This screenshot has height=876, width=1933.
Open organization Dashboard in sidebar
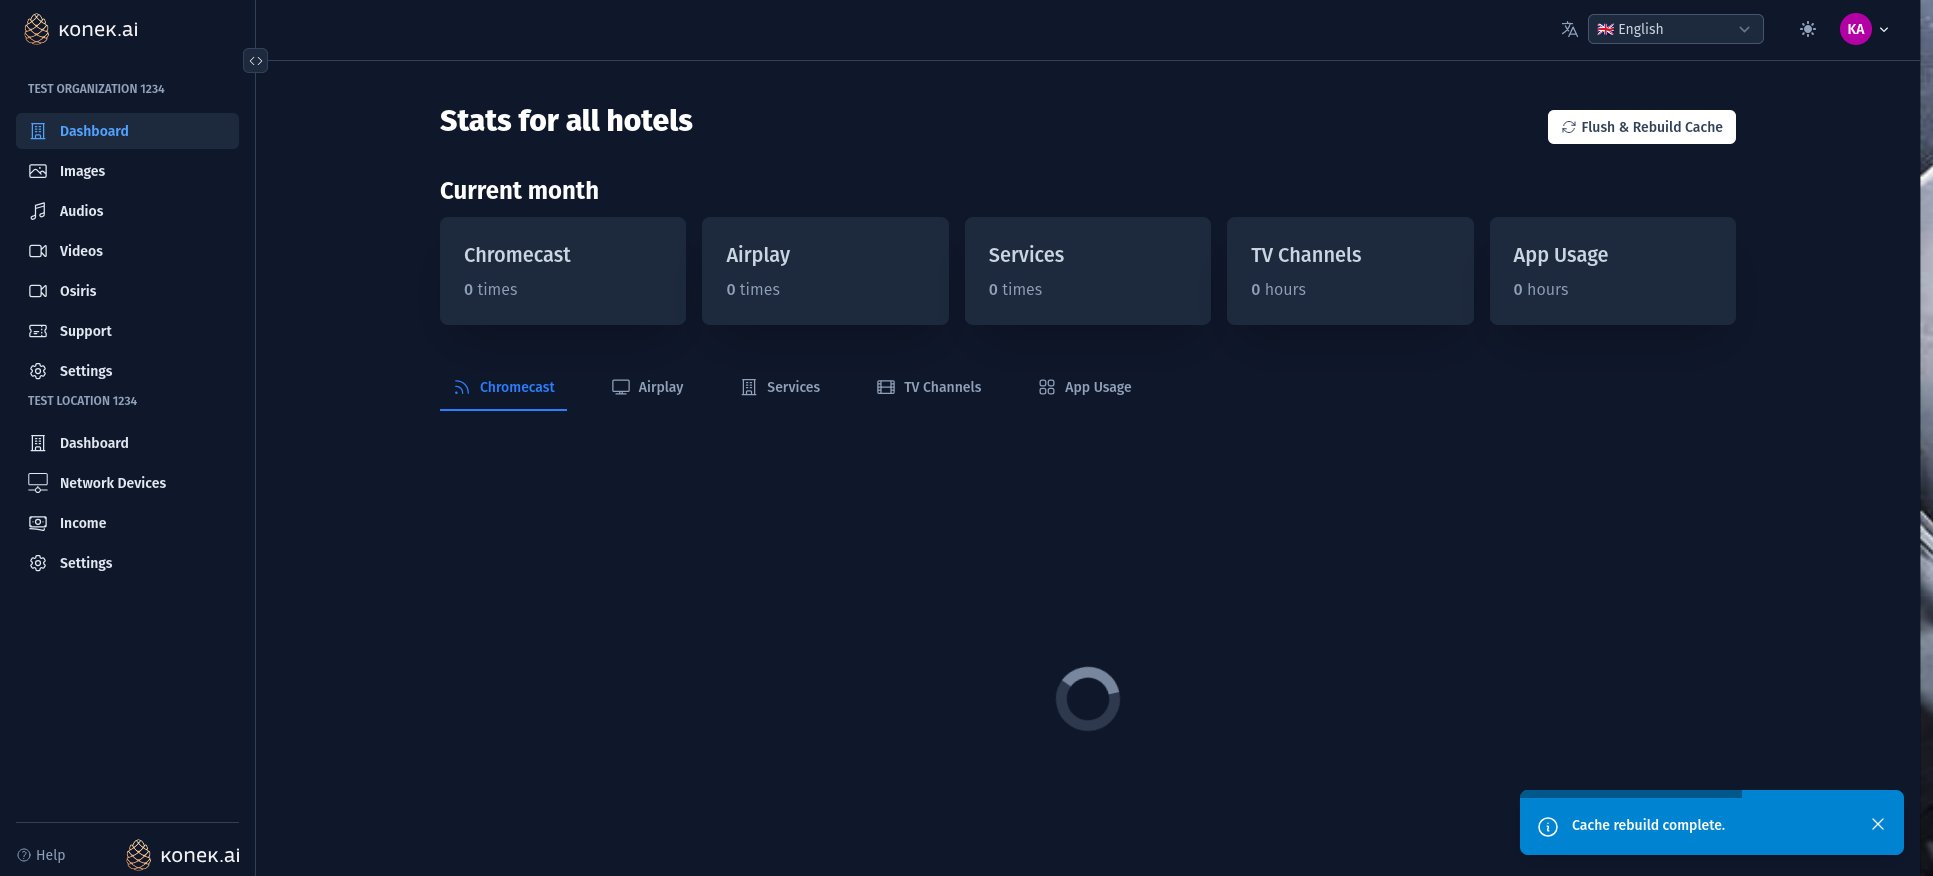click(x=127, y=131)
